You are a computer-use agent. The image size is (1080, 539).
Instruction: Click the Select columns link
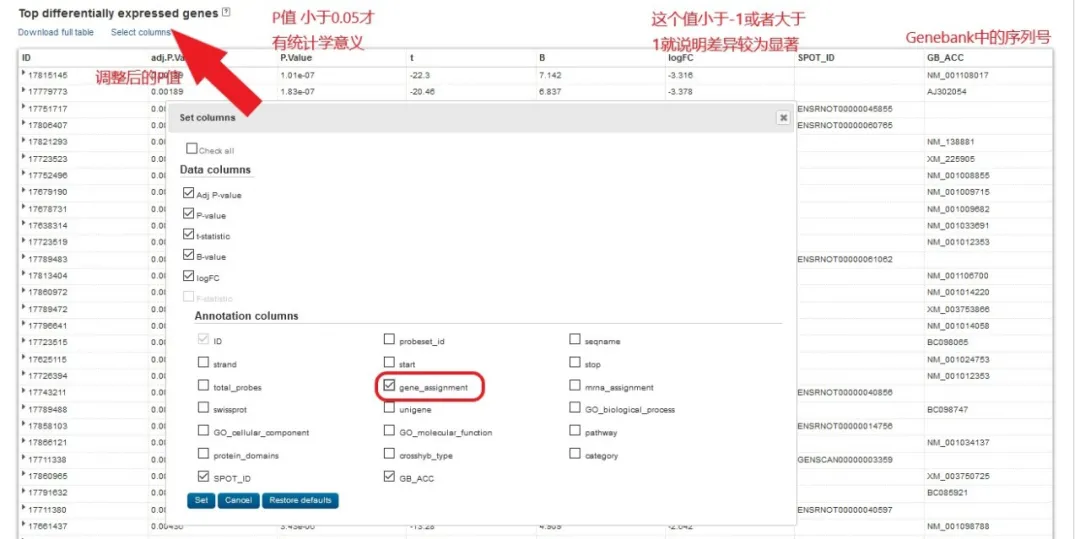141,32
